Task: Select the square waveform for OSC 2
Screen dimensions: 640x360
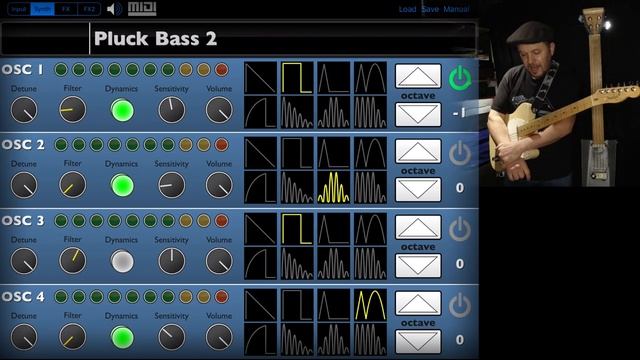Action: (297, 153)
